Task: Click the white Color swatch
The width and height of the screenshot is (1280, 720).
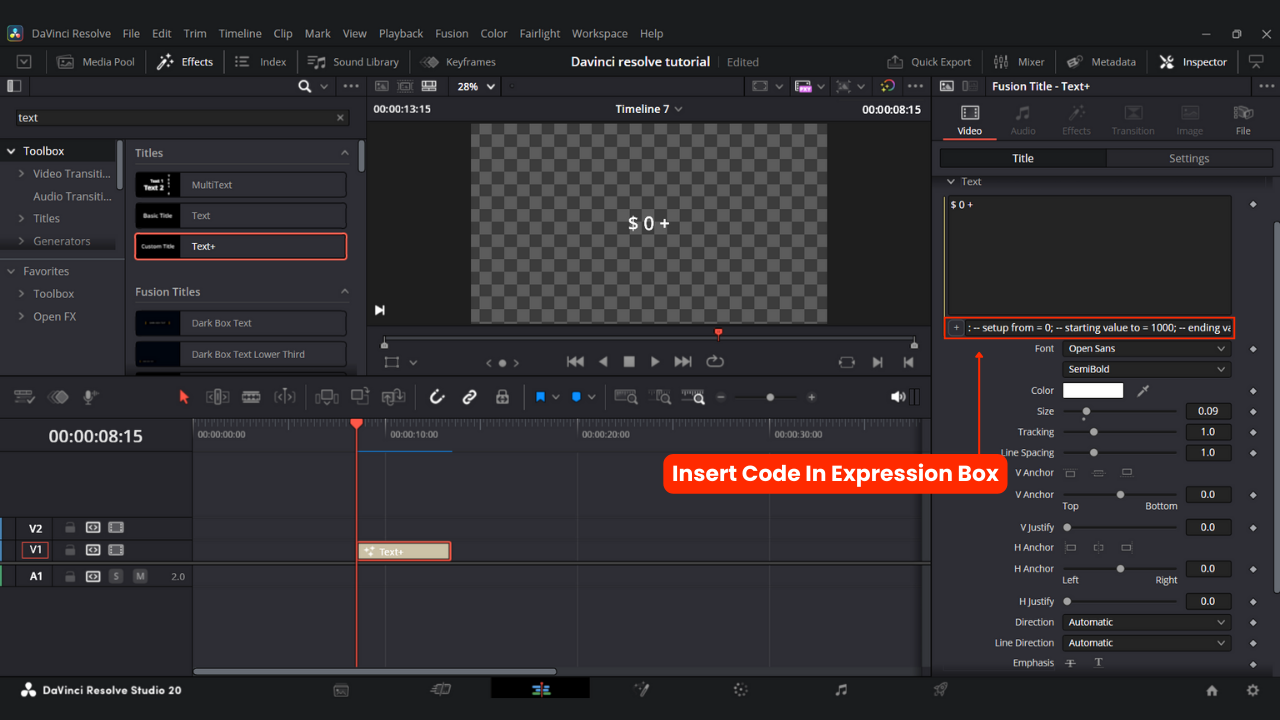Action: (x=1092, y=391)
